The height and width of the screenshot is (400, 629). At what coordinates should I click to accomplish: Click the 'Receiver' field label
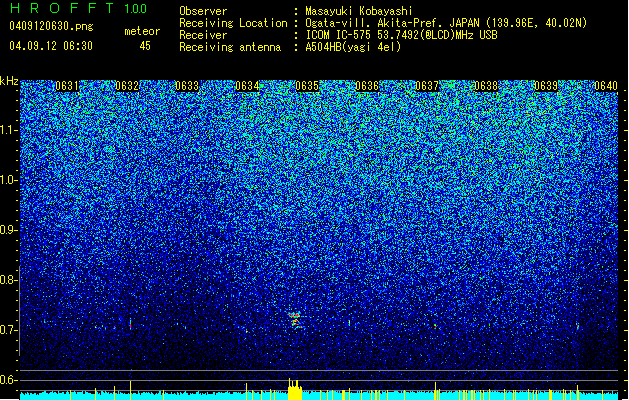coord(203,35)
